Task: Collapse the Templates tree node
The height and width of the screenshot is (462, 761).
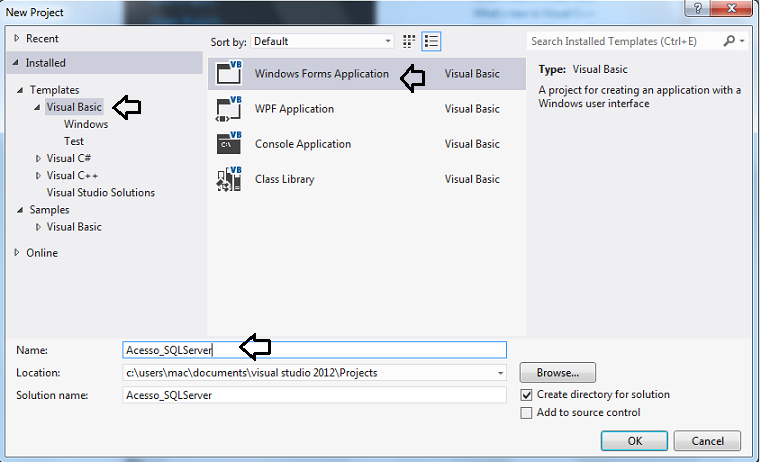Action: tap(20, 90)
